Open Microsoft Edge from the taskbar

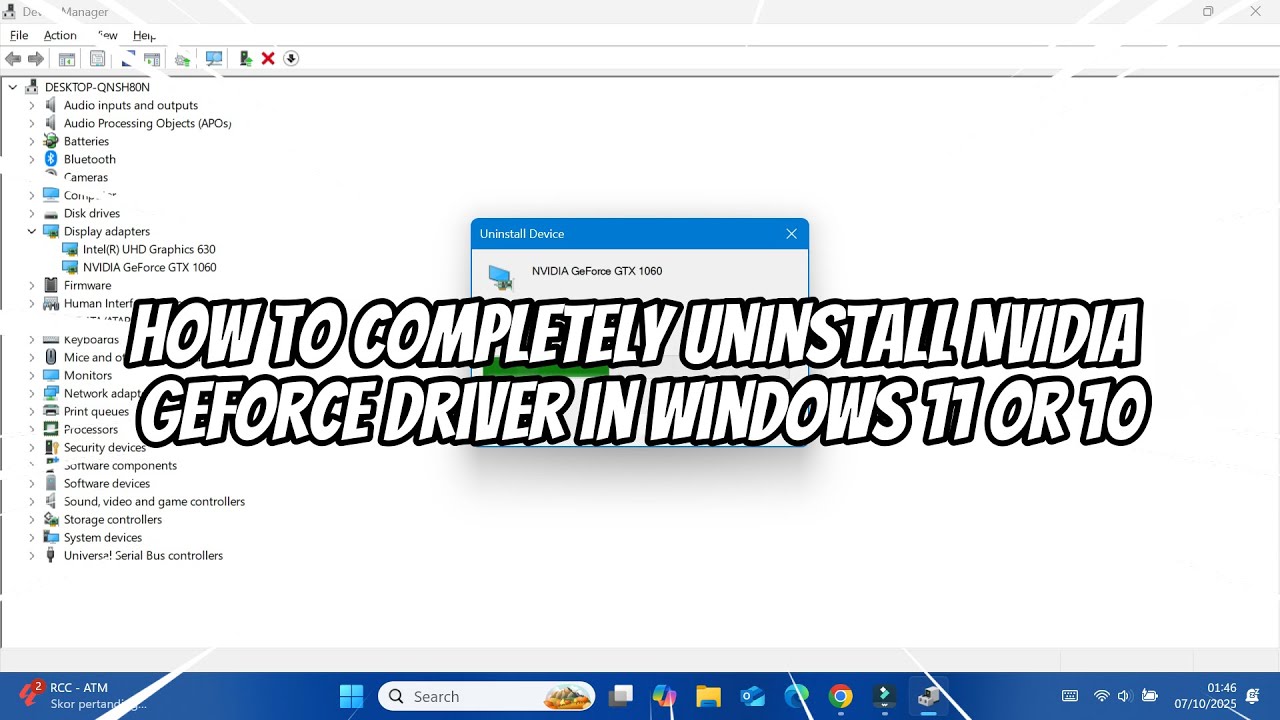coord(797,696)
